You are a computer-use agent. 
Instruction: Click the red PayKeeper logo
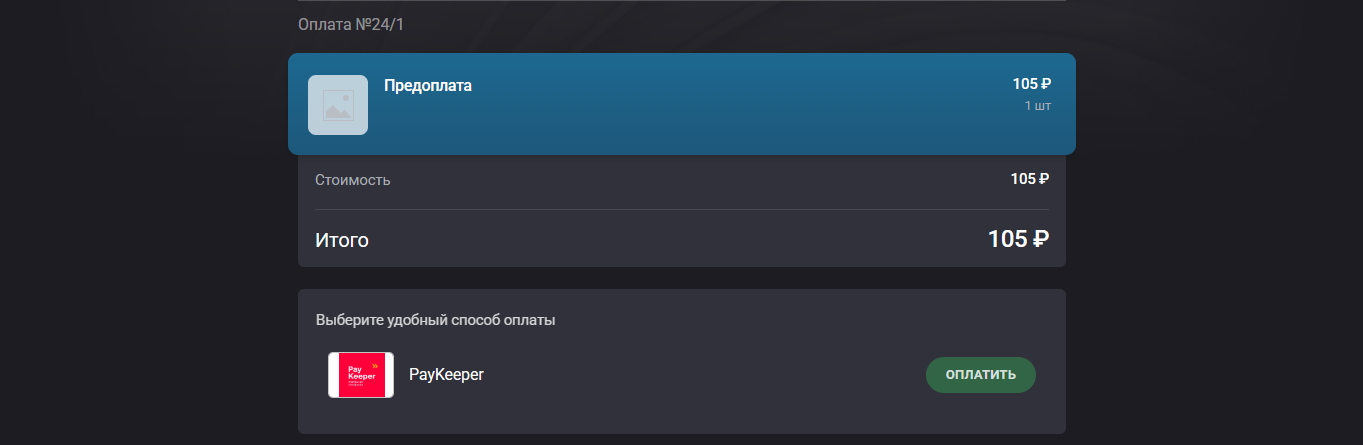tap(360, 375)
